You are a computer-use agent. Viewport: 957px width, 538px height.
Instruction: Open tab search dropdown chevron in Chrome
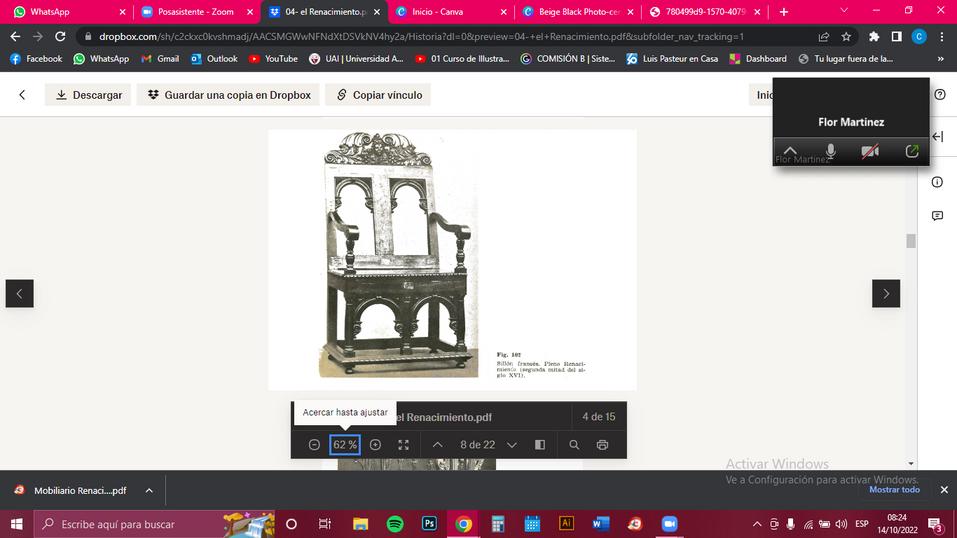point(844,11)
